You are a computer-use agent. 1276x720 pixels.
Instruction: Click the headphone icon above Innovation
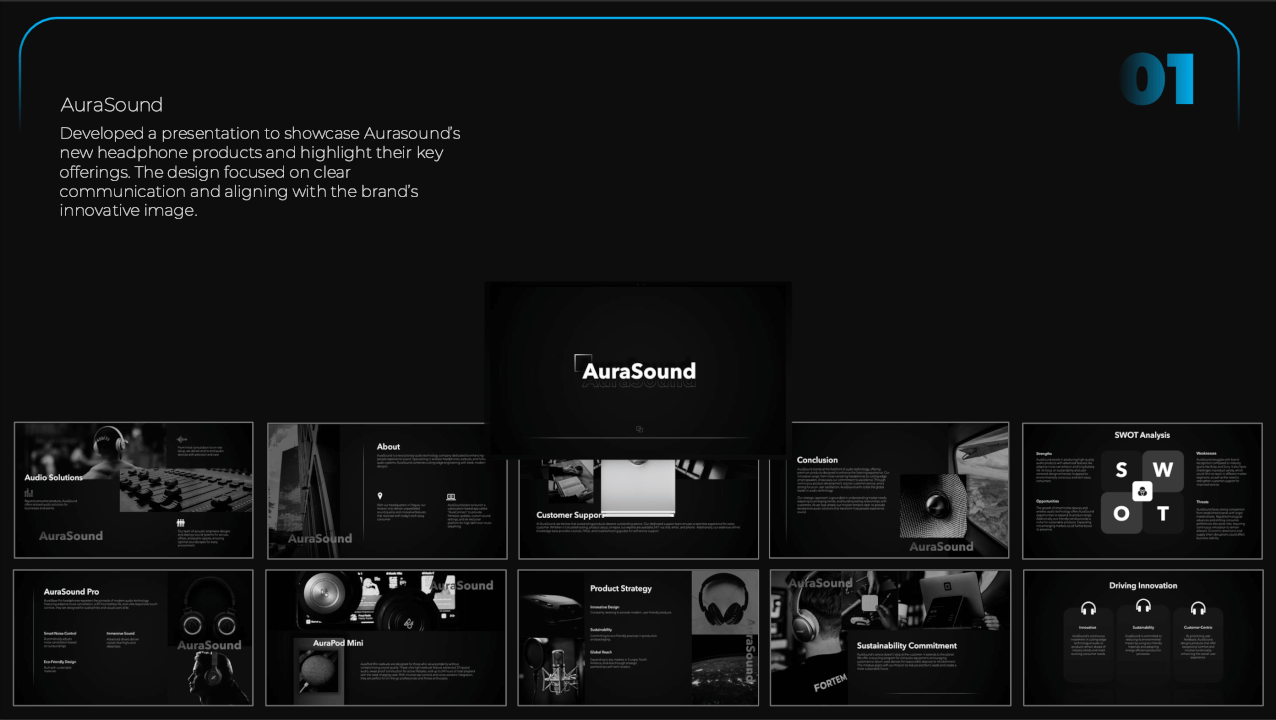(x=1088, y=609)
